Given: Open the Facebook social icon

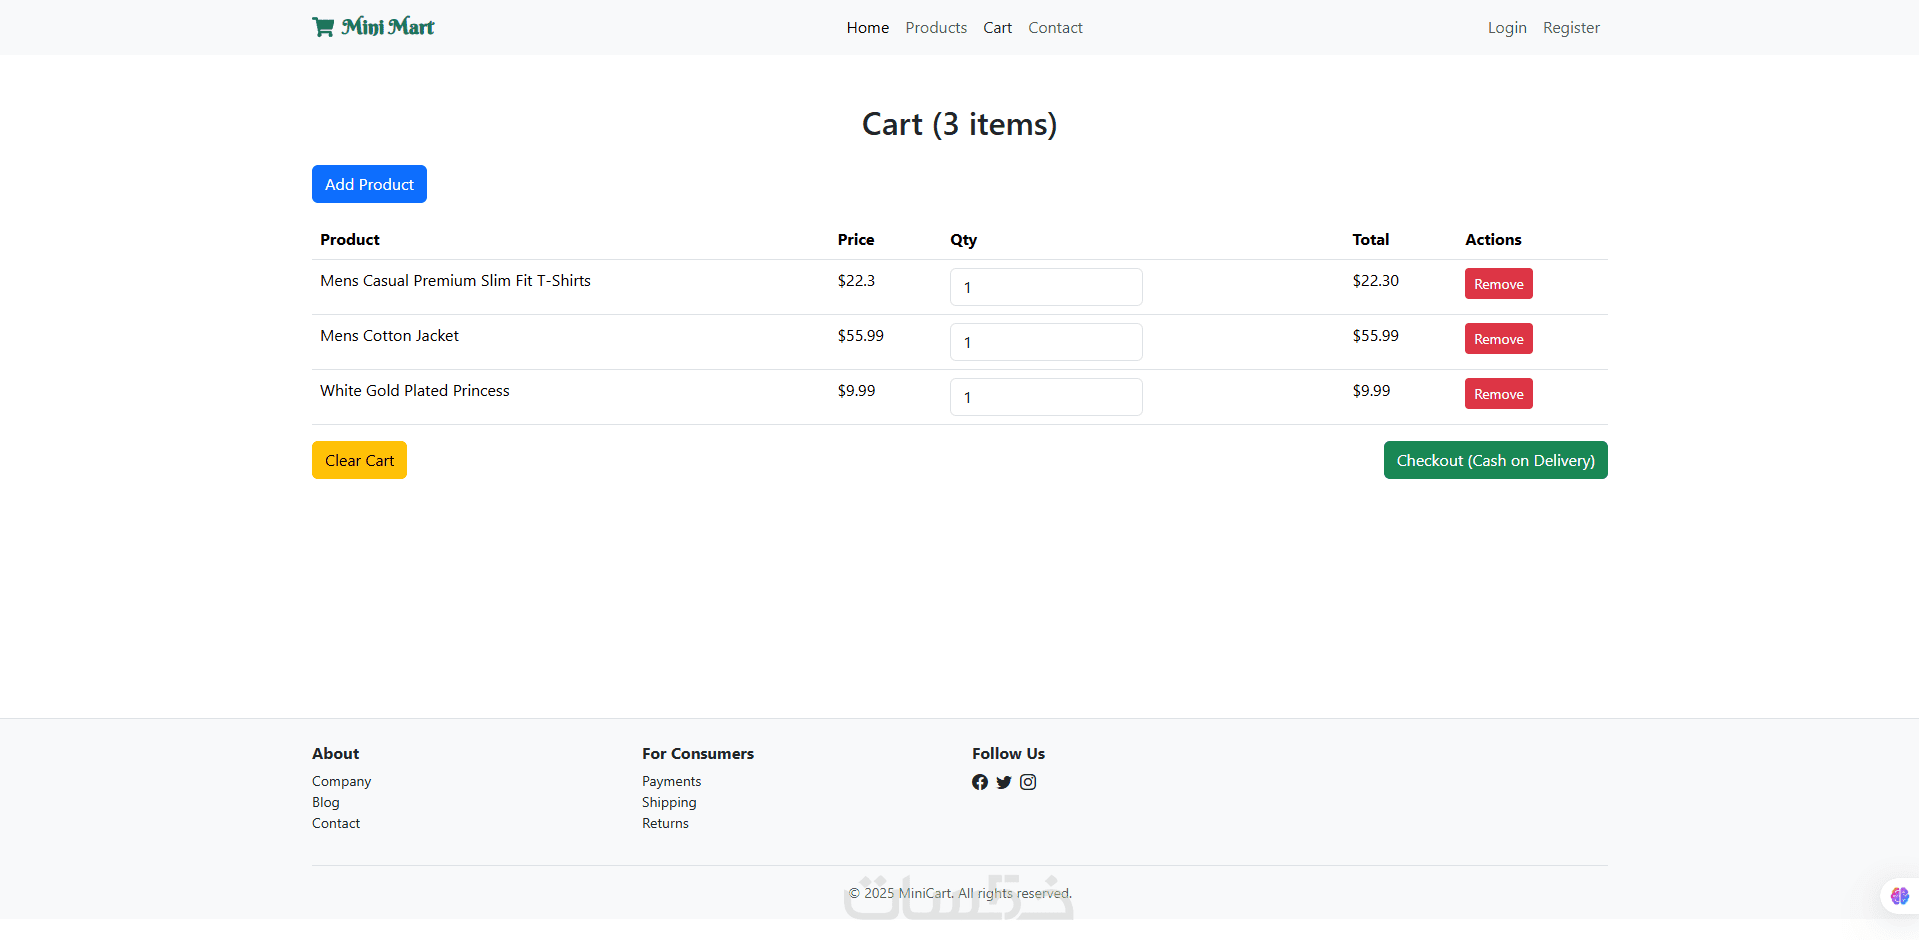Looking at the screenshot, I should [980, 782].
